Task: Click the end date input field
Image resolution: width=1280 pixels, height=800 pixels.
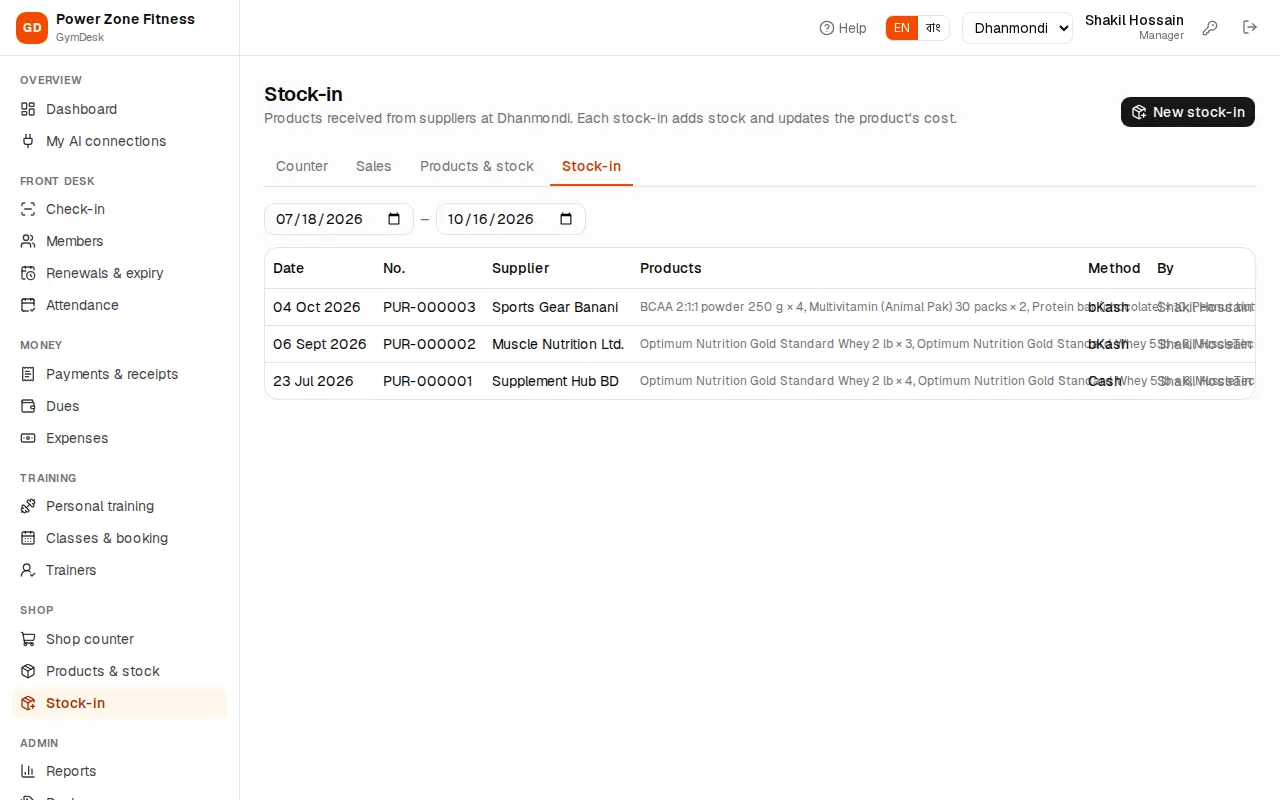Action: click(x=511, y=219)
